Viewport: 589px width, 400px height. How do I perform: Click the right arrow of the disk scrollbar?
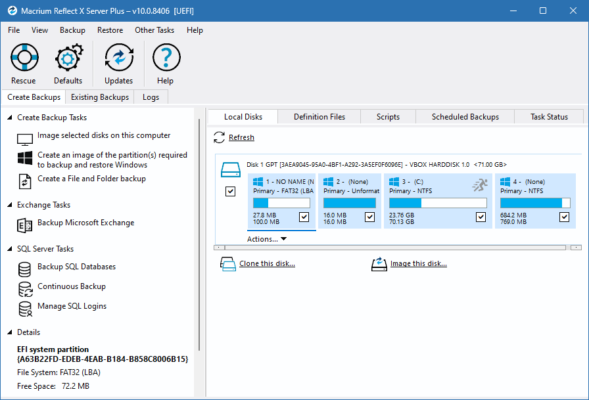click(x=576, y=248)
